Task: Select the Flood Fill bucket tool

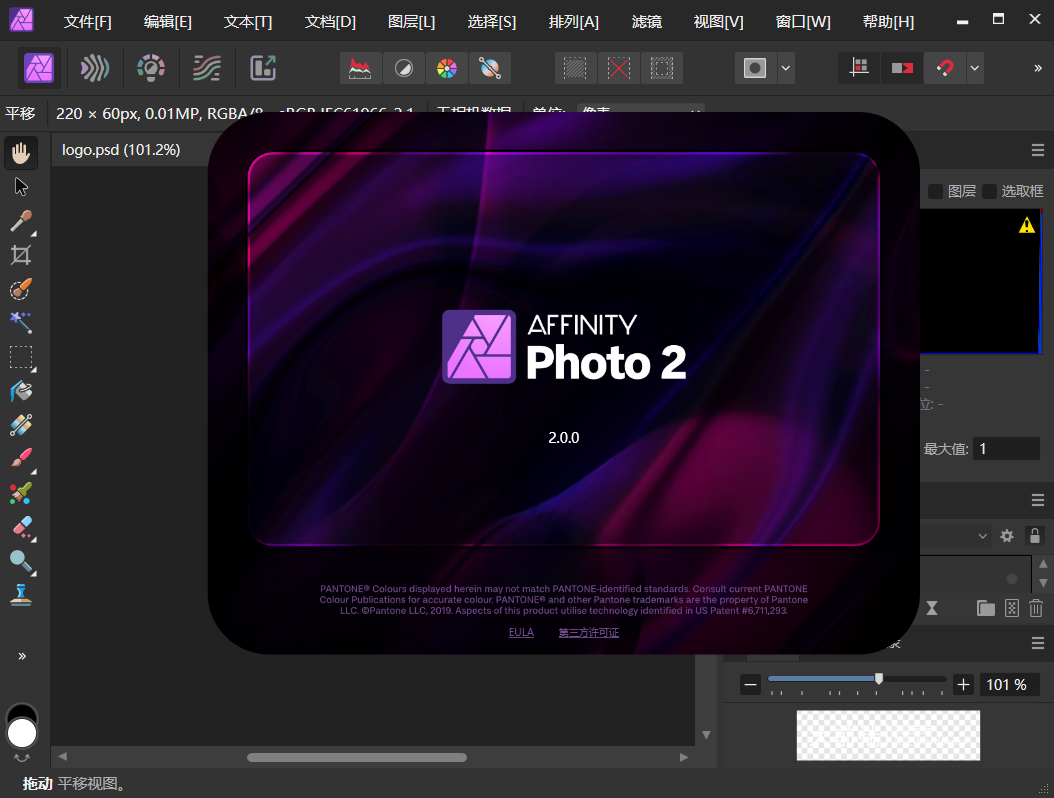Action: point(21,391)
